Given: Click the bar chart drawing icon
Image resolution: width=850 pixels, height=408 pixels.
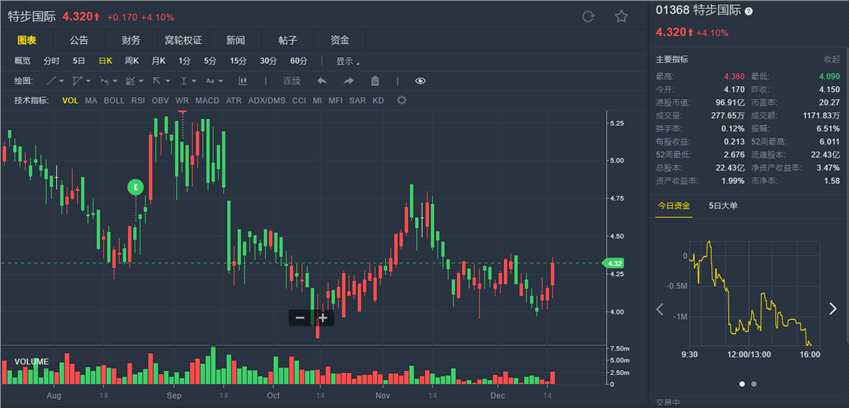Looking at the screenshot, I should tap(243, 81).
